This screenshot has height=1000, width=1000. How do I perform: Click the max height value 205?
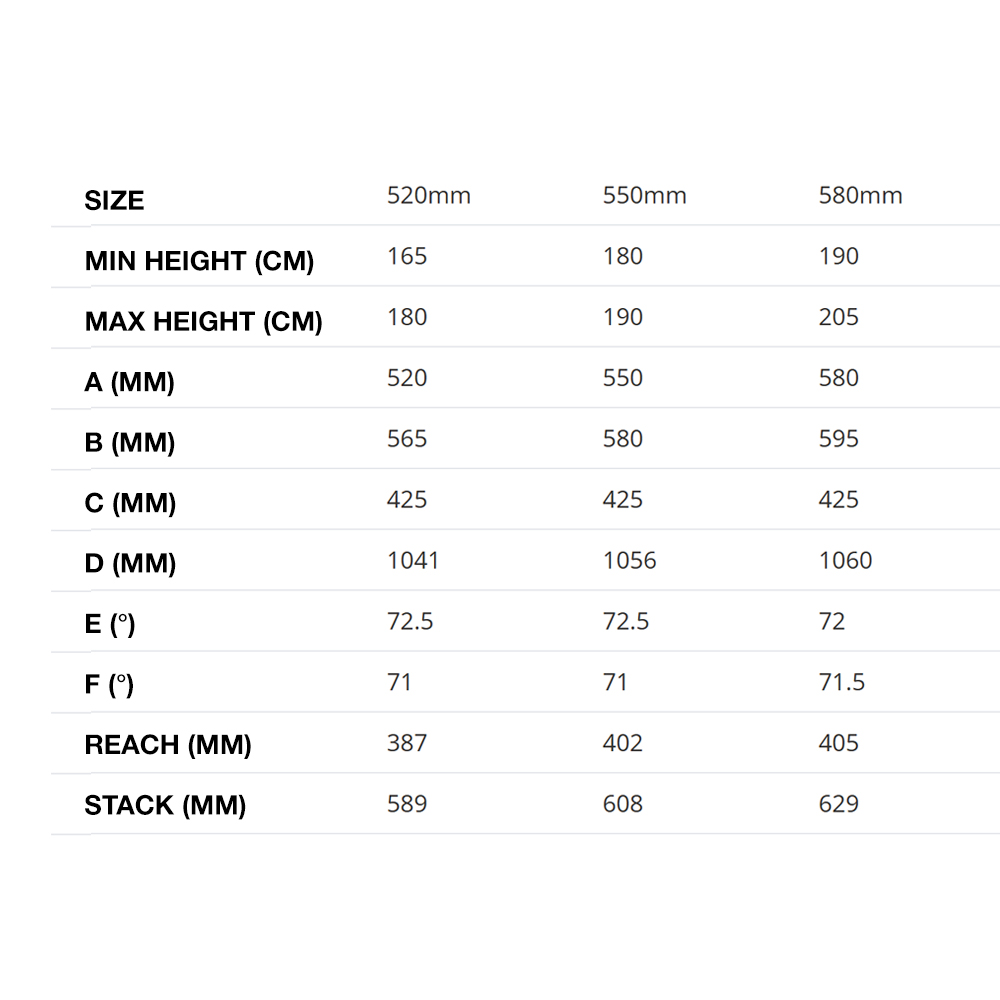coord(838,318)
